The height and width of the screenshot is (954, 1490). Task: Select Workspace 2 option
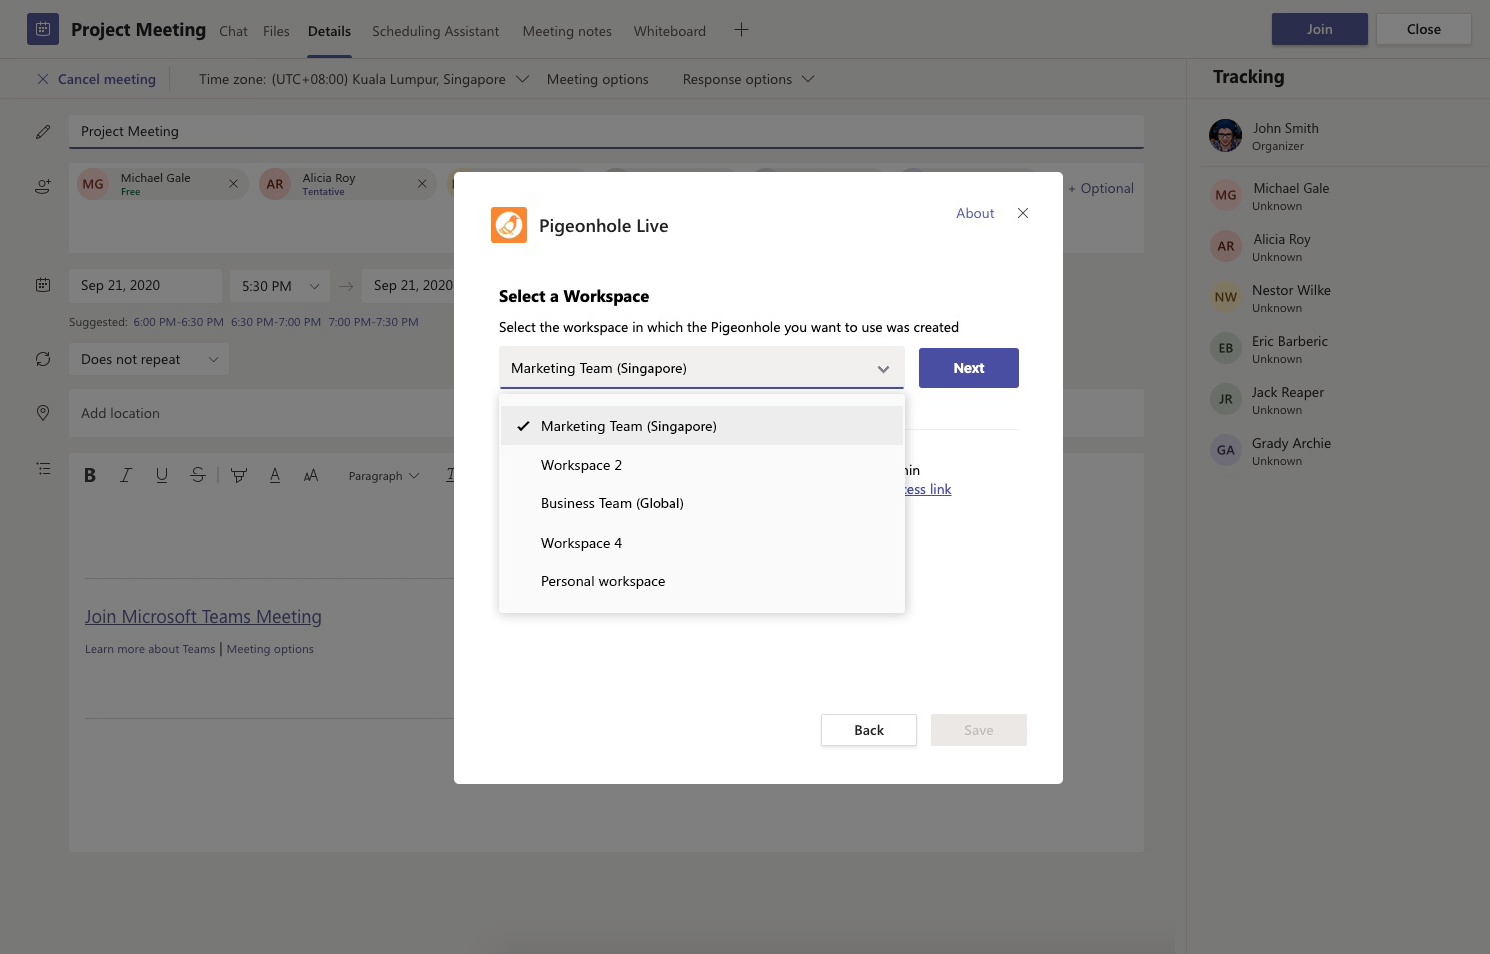click(702, 465)
